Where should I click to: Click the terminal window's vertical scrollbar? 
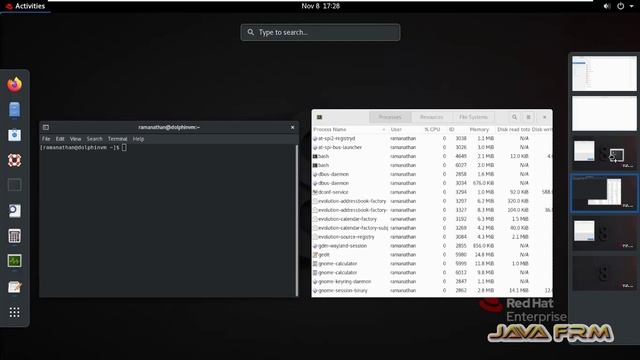[297, 220]
